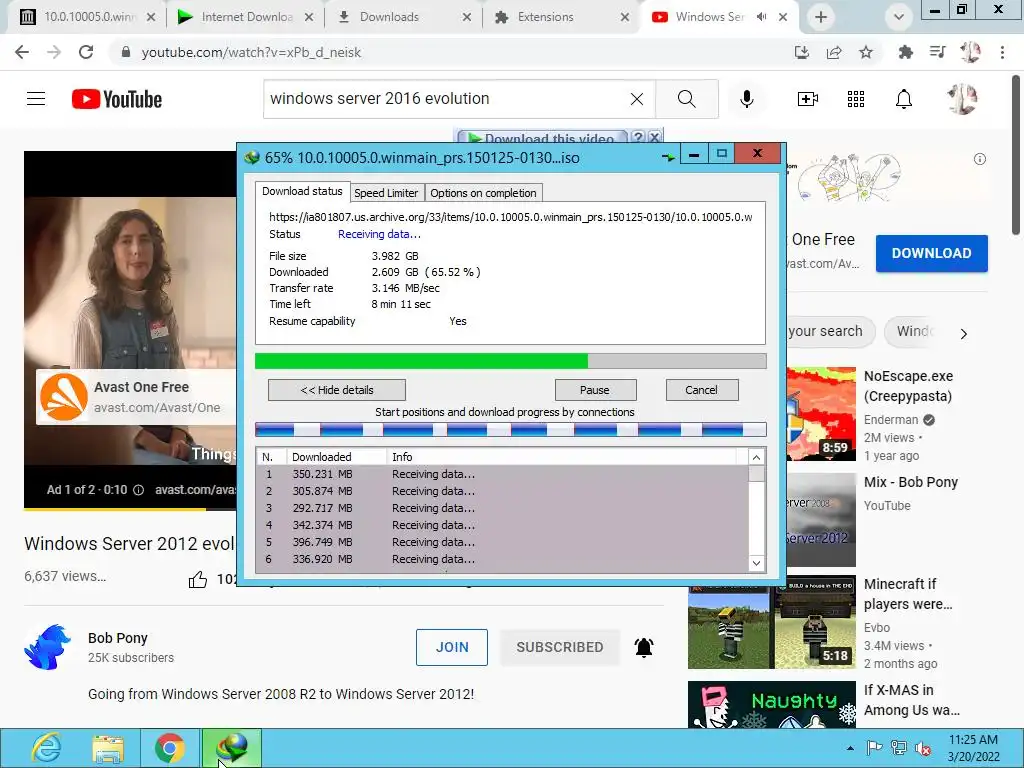Share this page via the share icon
1024x768 pixels.
coord(834,52)
